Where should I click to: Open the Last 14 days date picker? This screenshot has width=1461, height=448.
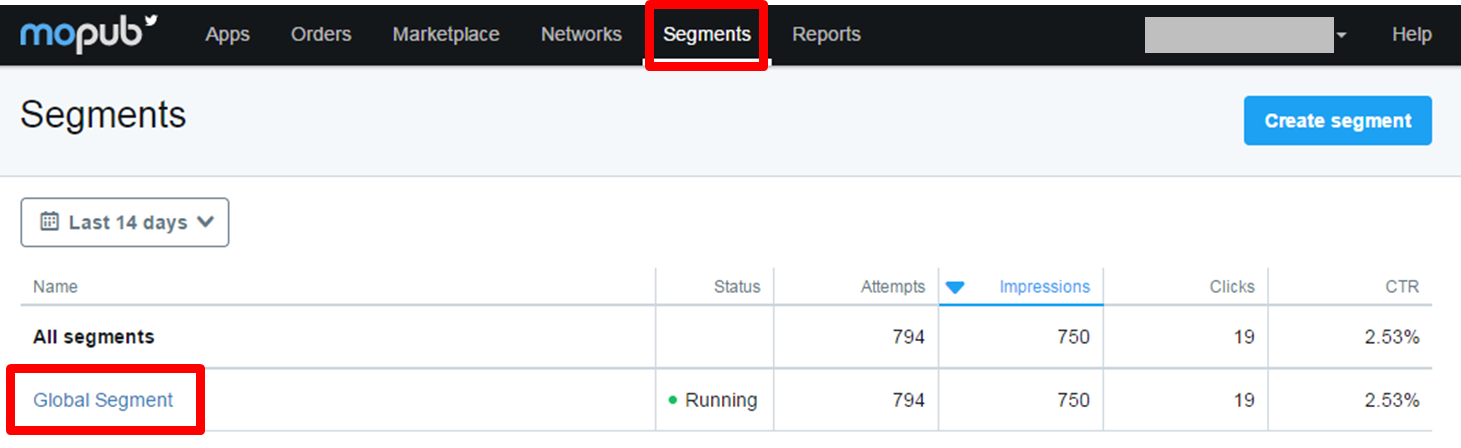pyautogui.click(x=125, y=222)
